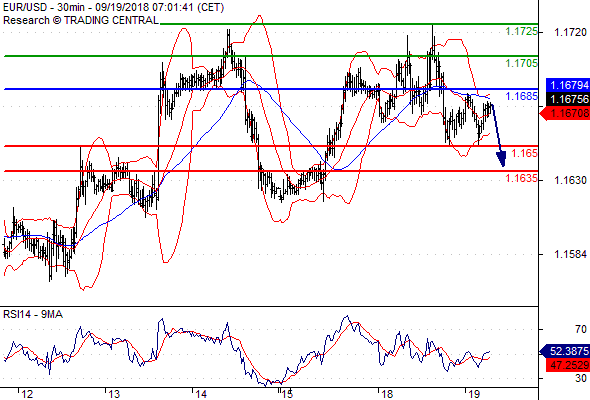Click the blue 1.16794 price tag
The image size is (590, 400).
click(x=568, y=85)
